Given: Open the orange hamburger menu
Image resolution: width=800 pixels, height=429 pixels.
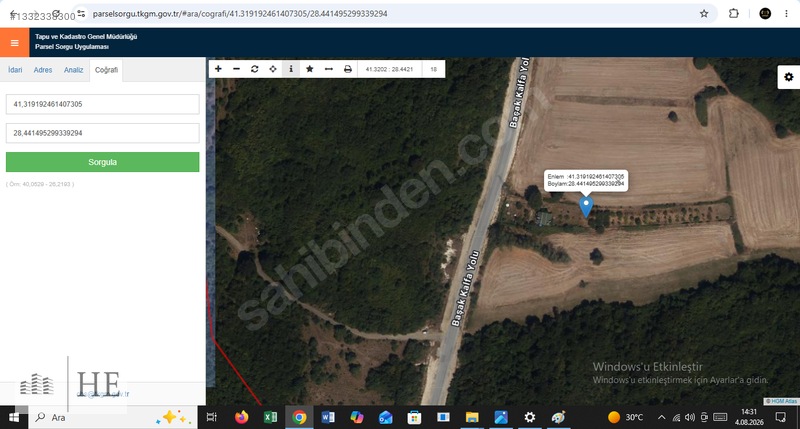Looking at the screenshot, I should pyautogui.click(x=14, y=43).
